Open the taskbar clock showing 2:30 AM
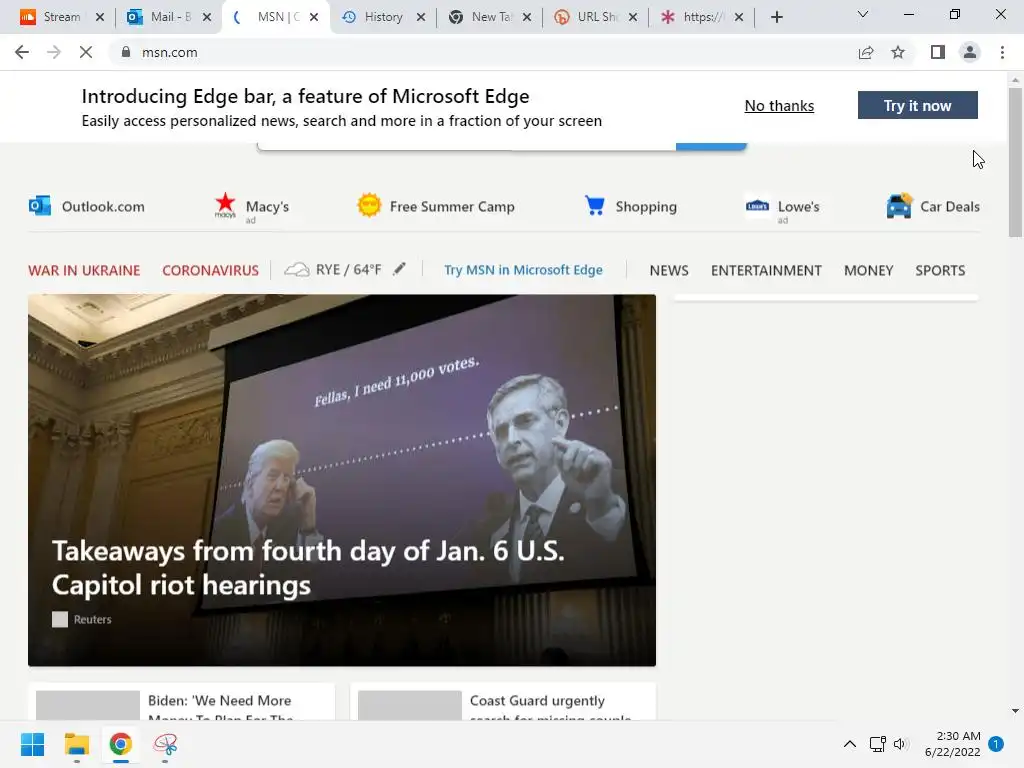 pyautogui.click(x=953, y=744)
